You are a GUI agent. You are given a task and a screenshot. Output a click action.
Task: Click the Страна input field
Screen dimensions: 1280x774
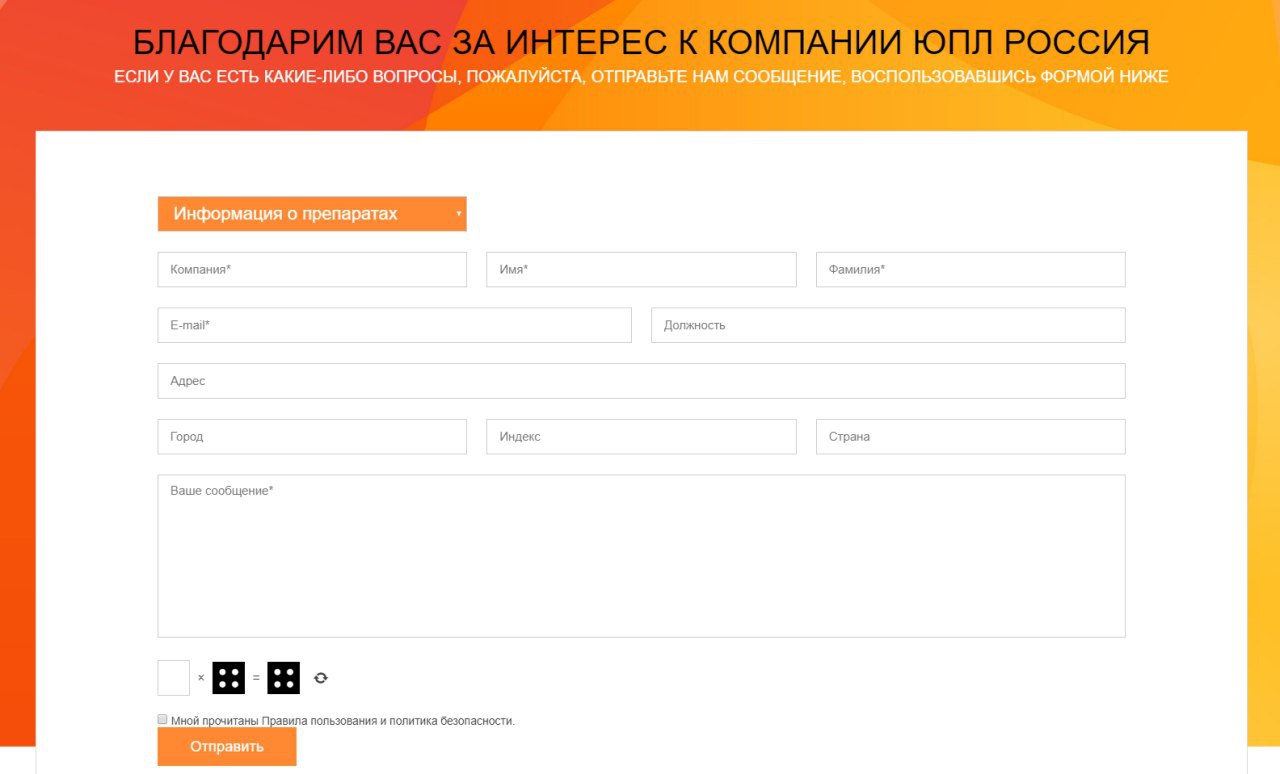tap(970, 437)
